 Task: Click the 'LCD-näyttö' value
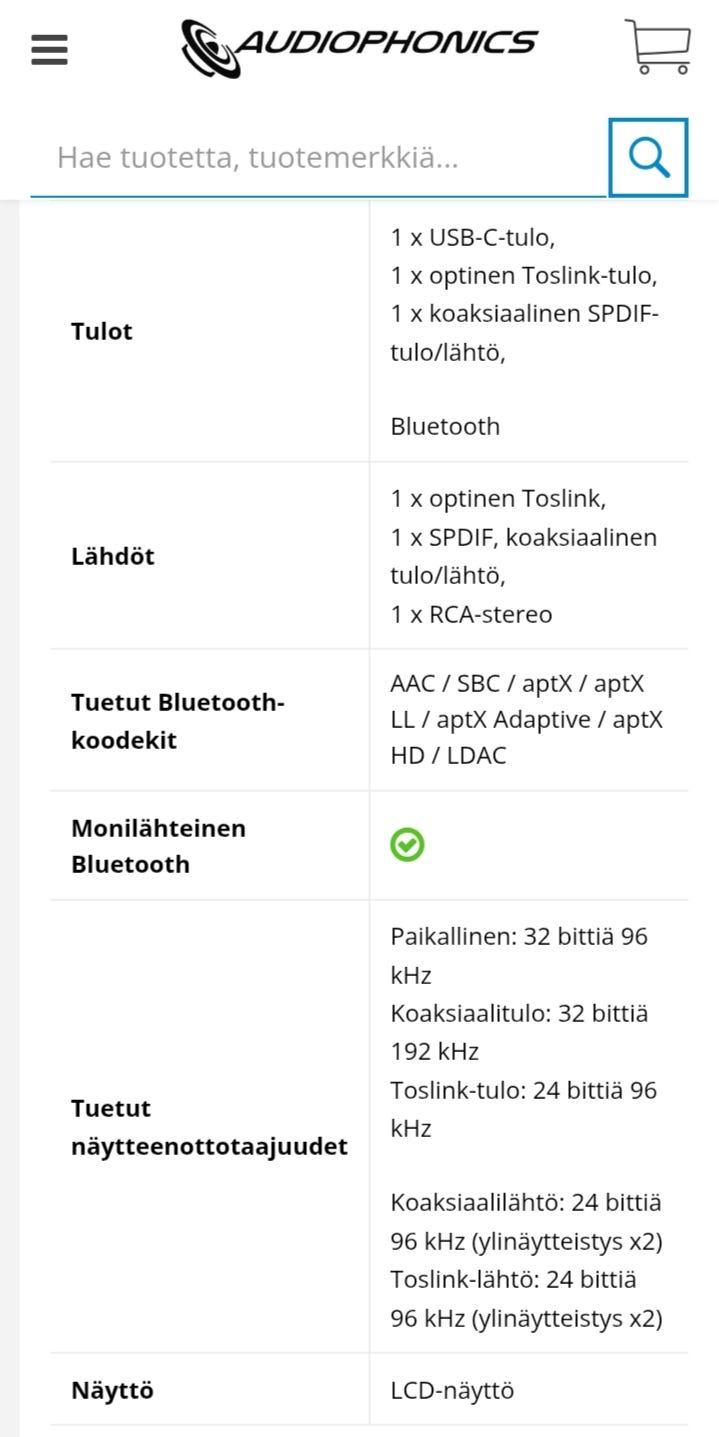(452, 1390)
